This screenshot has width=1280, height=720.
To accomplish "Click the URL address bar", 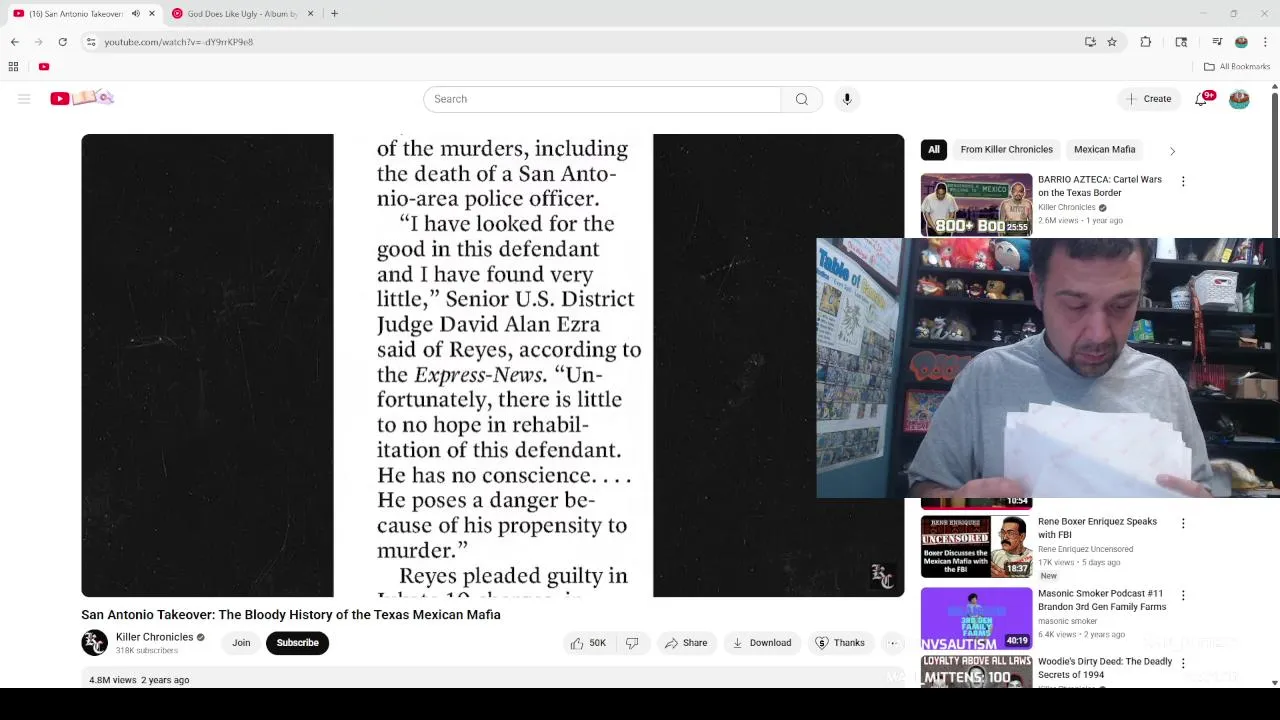I will point(580,42).
